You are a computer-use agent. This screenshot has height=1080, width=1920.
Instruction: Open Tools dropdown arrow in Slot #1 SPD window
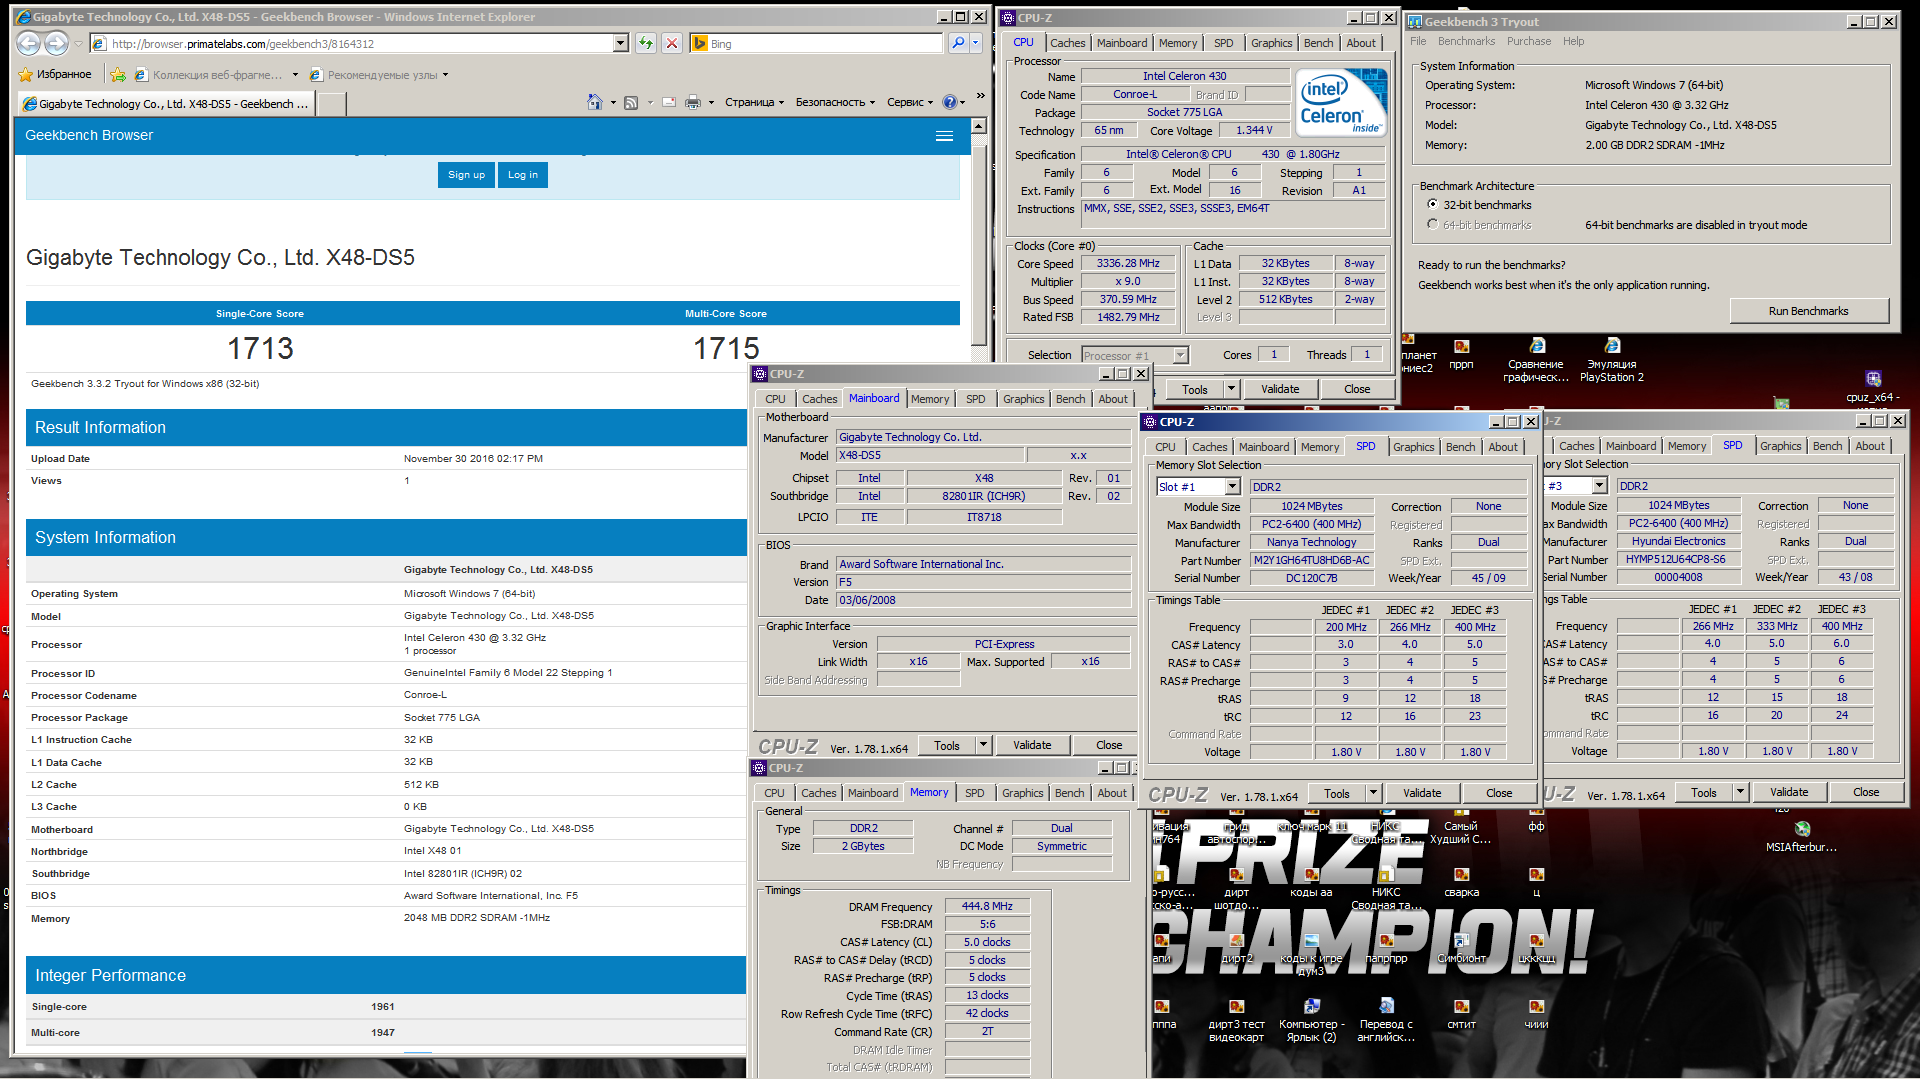(1373, 793)
